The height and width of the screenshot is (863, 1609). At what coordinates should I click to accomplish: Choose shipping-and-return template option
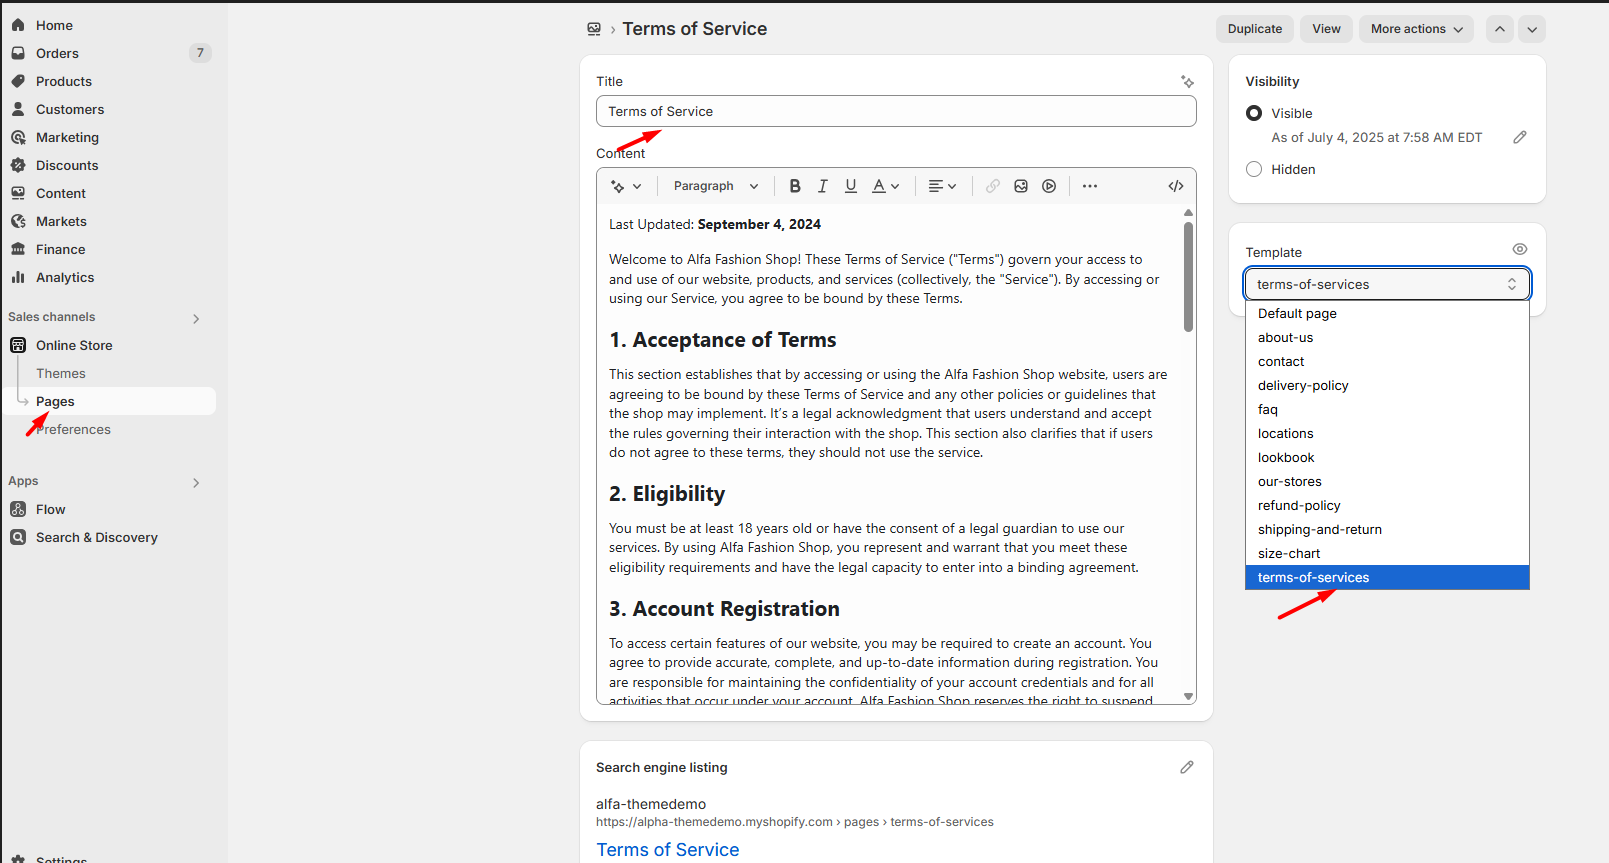coord(1387,529)
